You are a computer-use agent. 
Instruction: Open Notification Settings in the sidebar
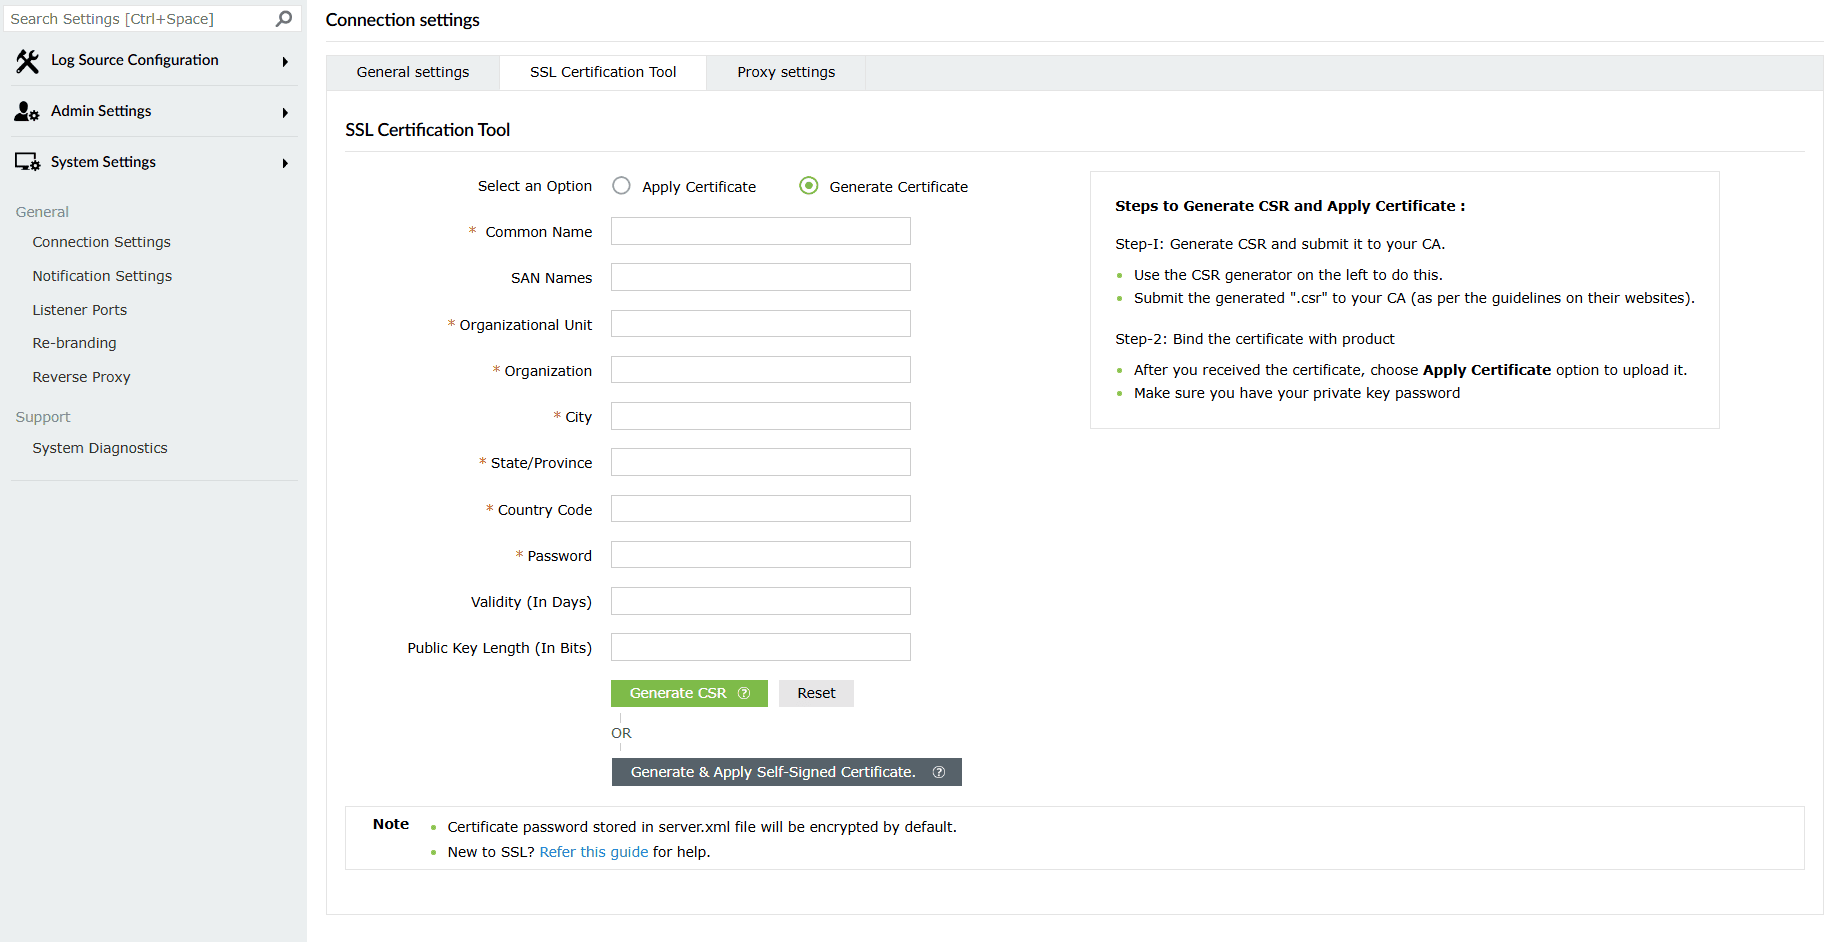tap(102, 276)
